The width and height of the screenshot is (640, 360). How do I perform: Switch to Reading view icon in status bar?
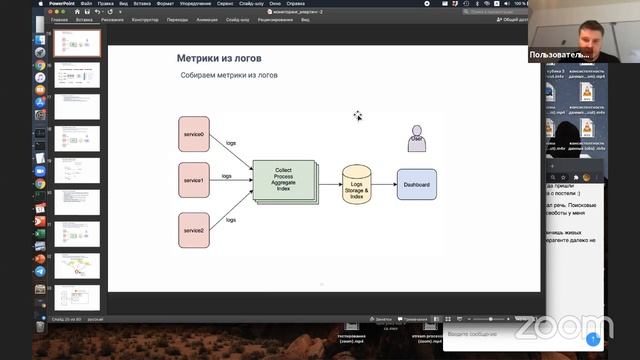click(460, 319)
